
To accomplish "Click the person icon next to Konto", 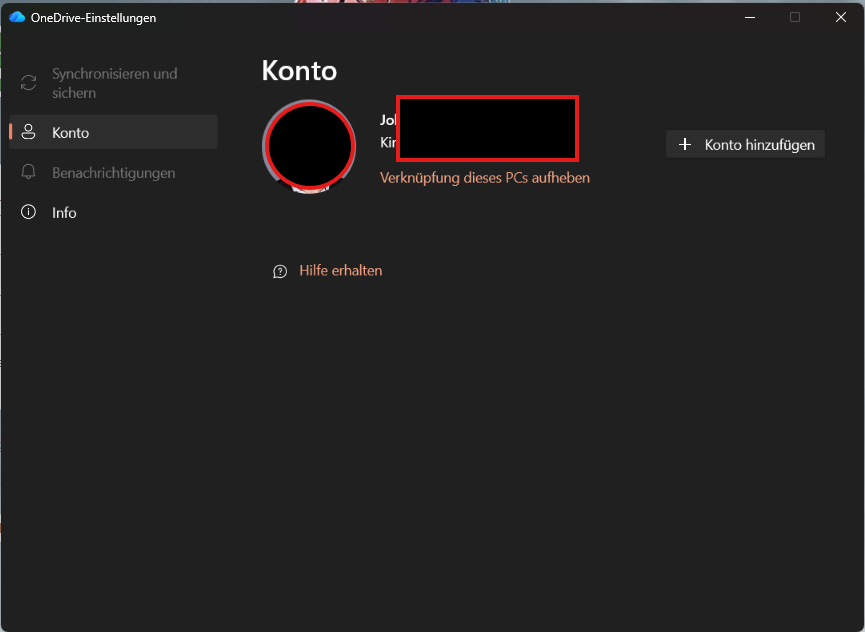I will coord(28,132).
